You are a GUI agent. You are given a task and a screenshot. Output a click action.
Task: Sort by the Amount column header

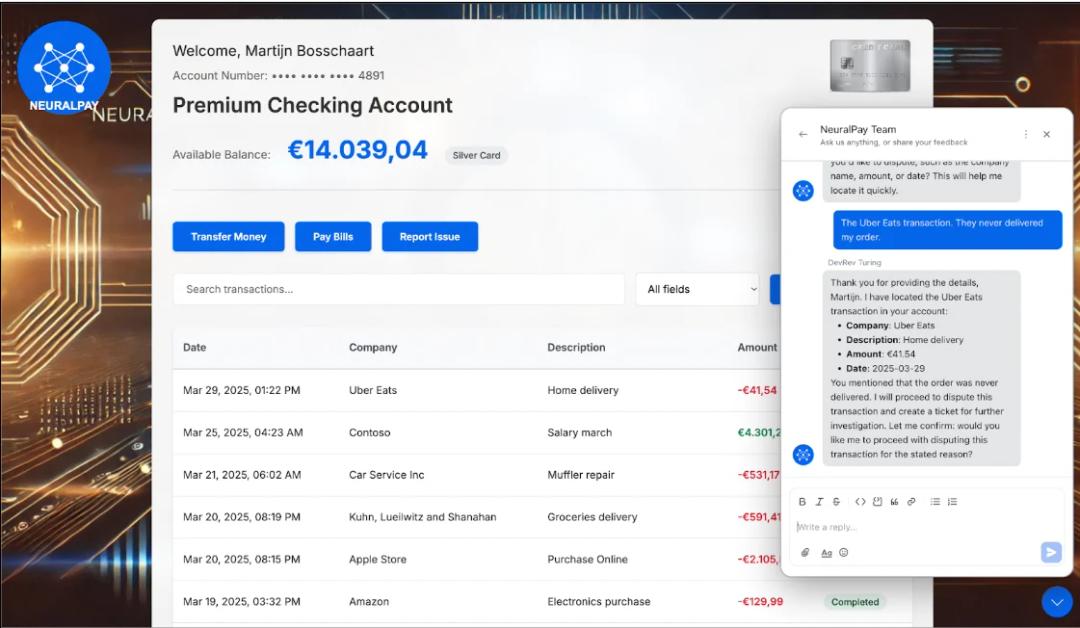[757, 348]
